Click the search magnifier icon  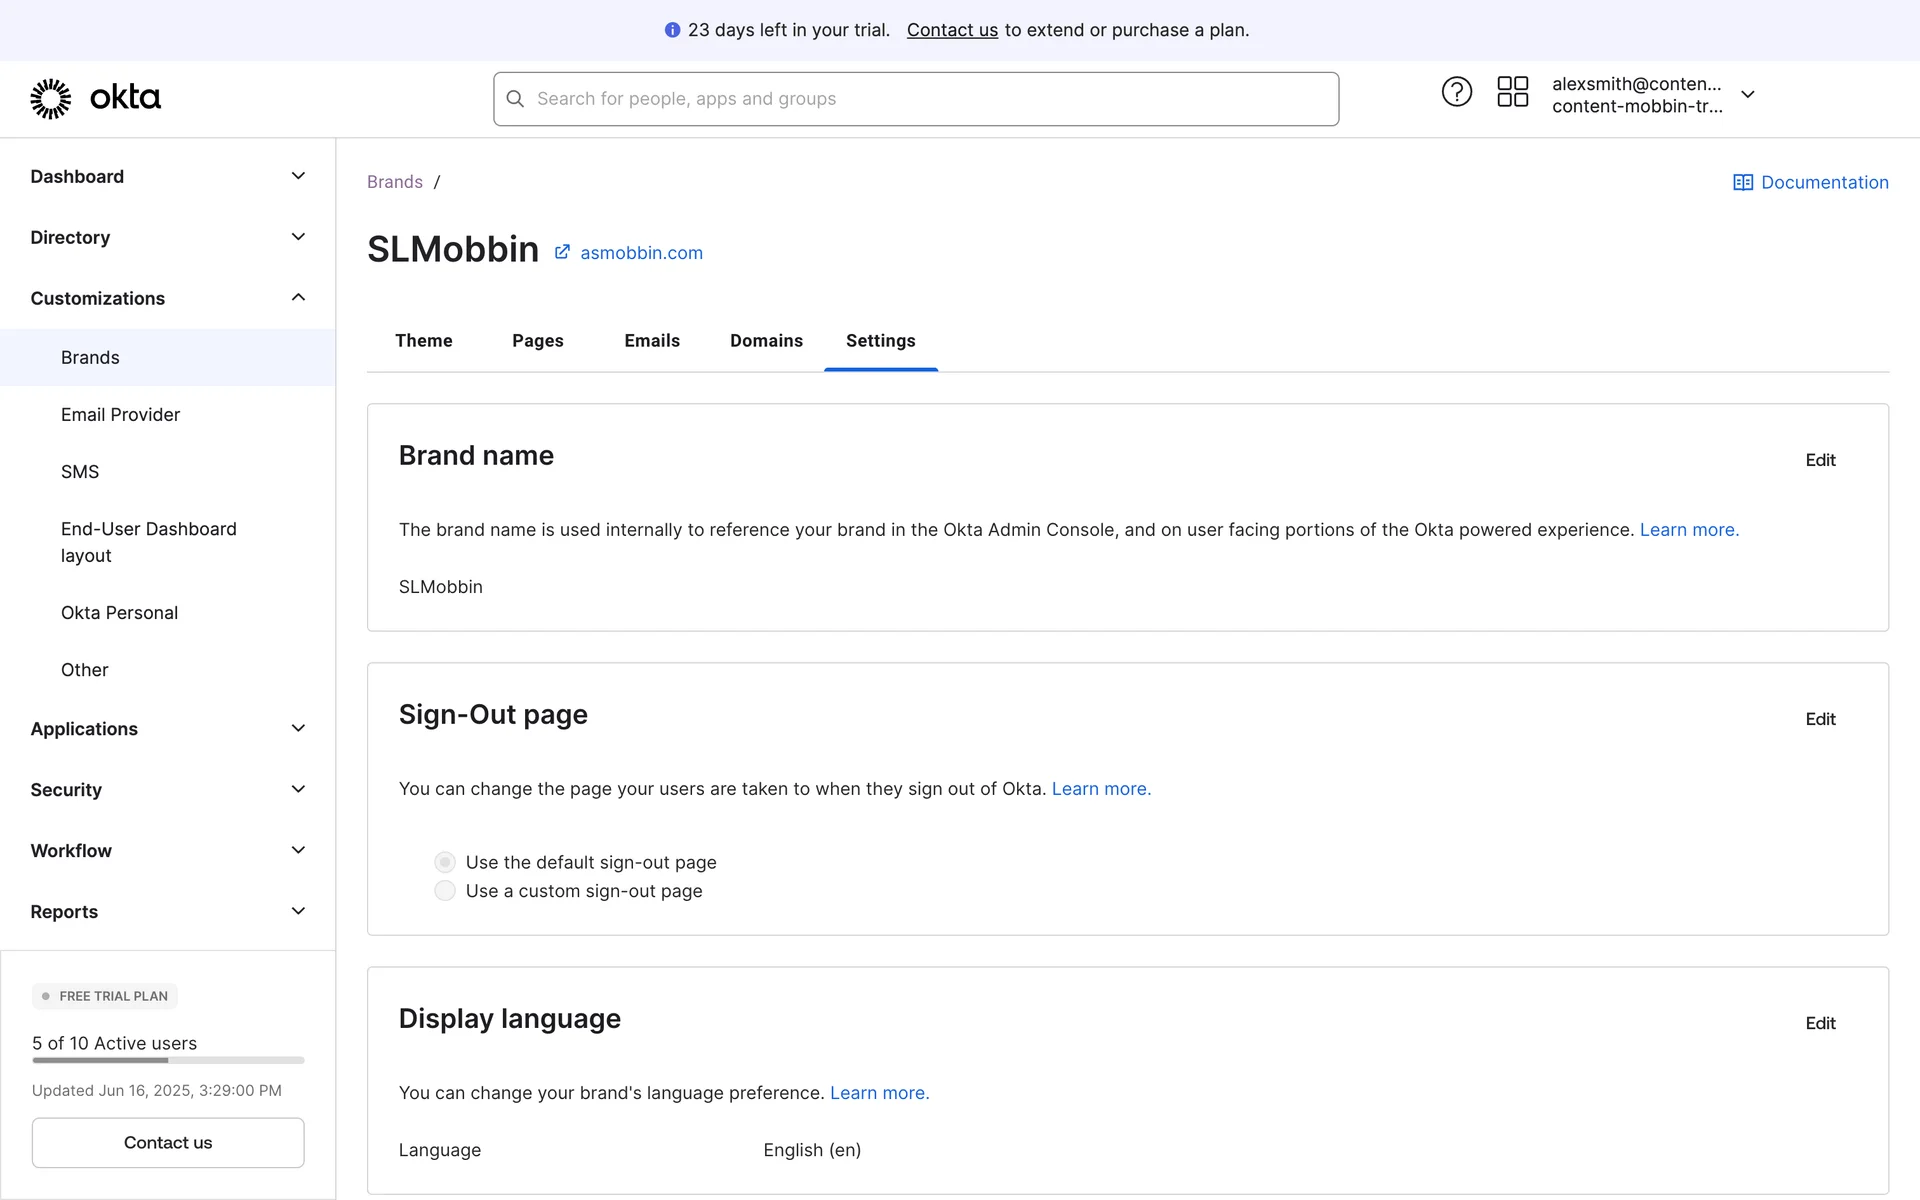(515, 99)
